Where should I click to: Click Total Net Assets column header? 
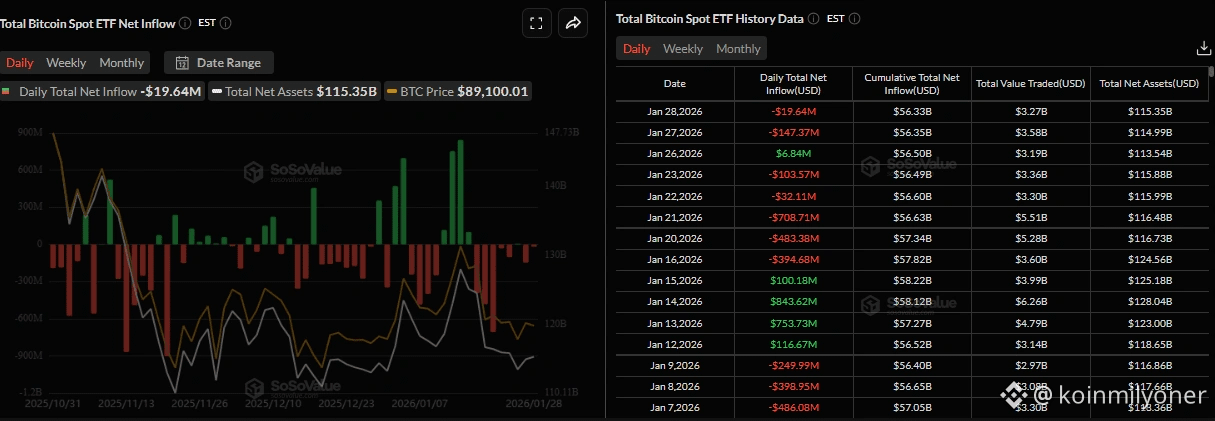click(1150, 84)
